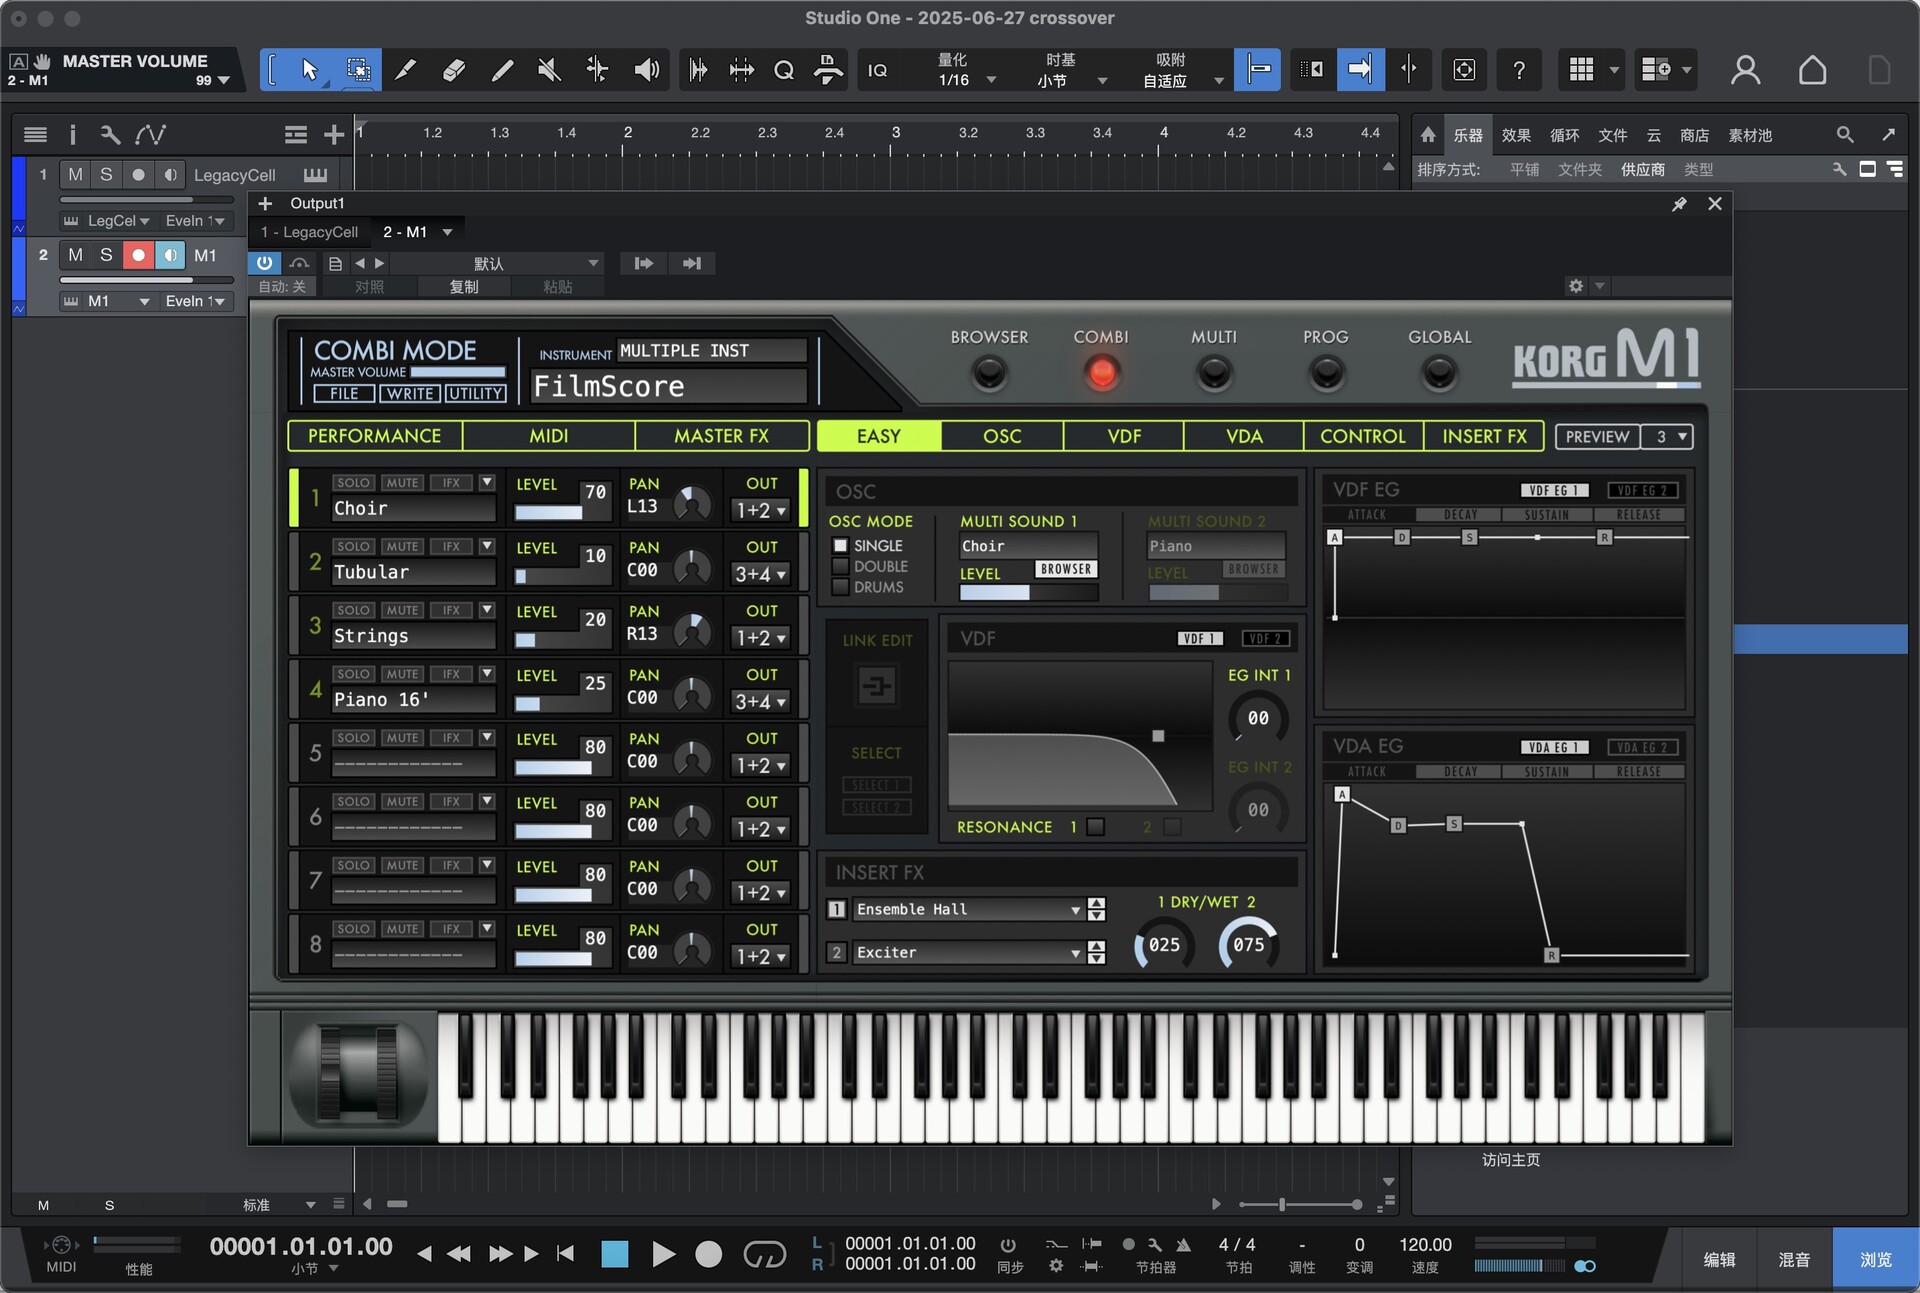Viewport: 1920px width, 1293px height.
Task: Open user account profile icon
Action: (x=1746, y=69)
